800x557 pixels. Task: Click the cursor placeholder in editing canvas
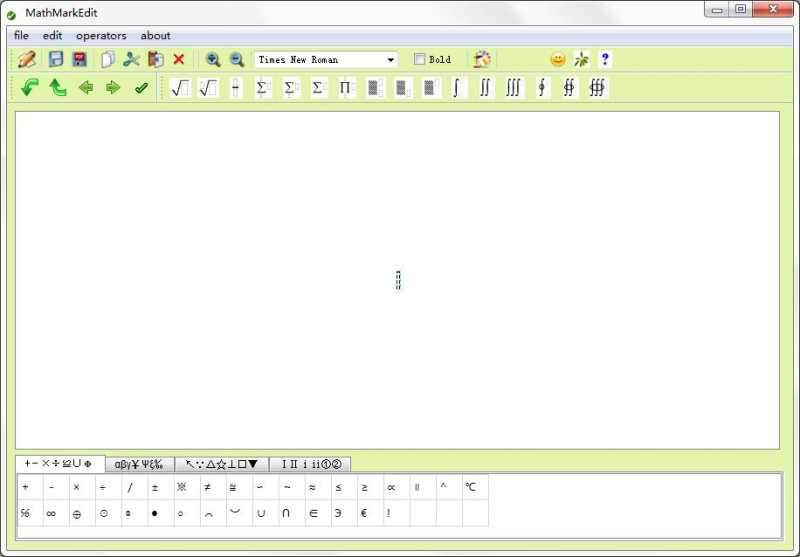pyautogui.click(x=398, y=280)
